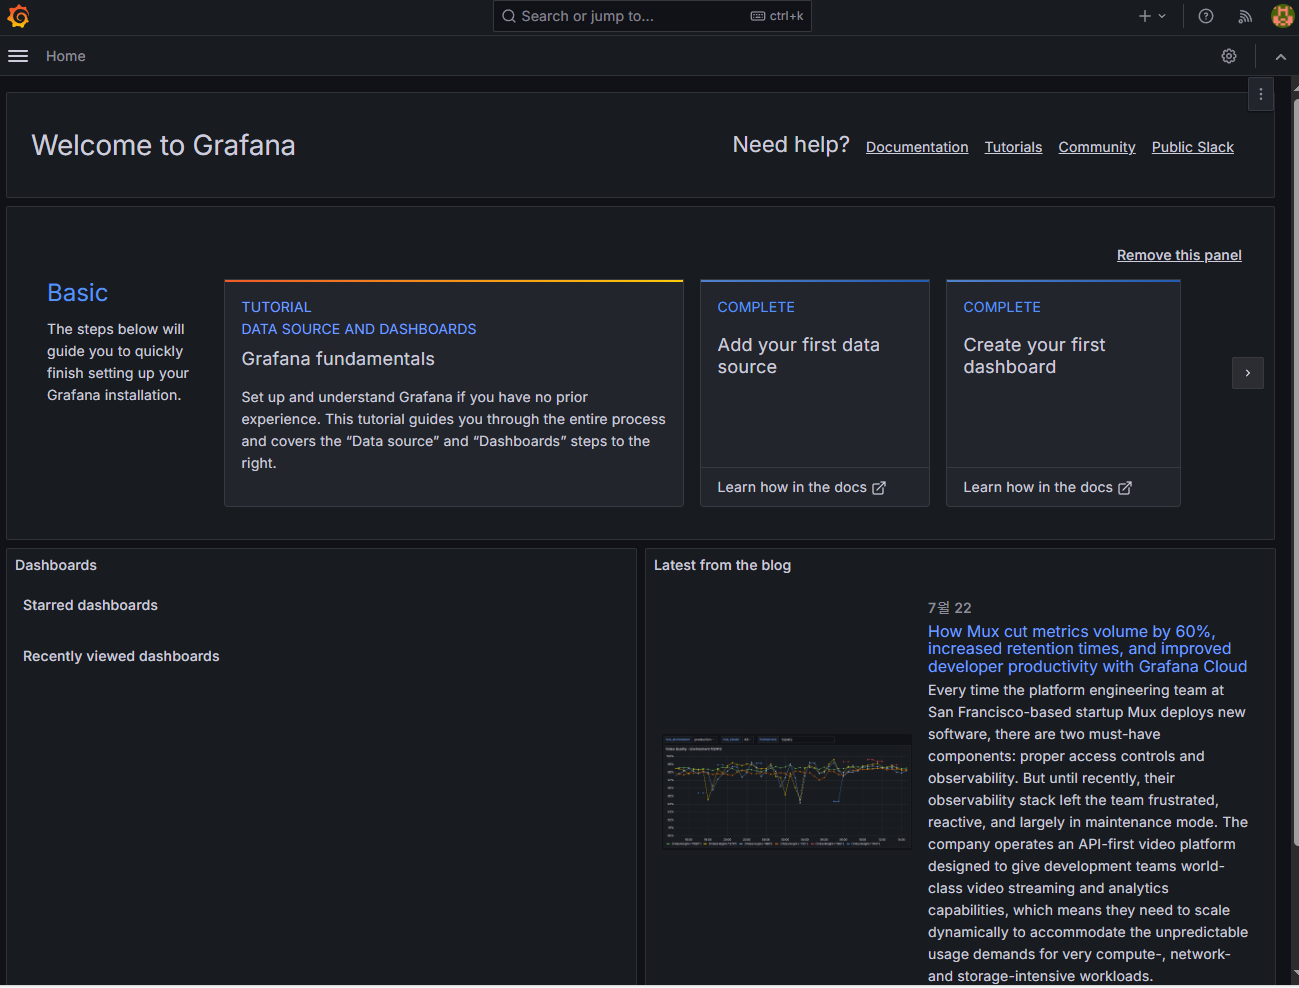Image resolution: width=1299 pixels, height=988 pixels.
Task: Open the Public Slack link
Action: pyautogui.click(x=1192, y=147)
